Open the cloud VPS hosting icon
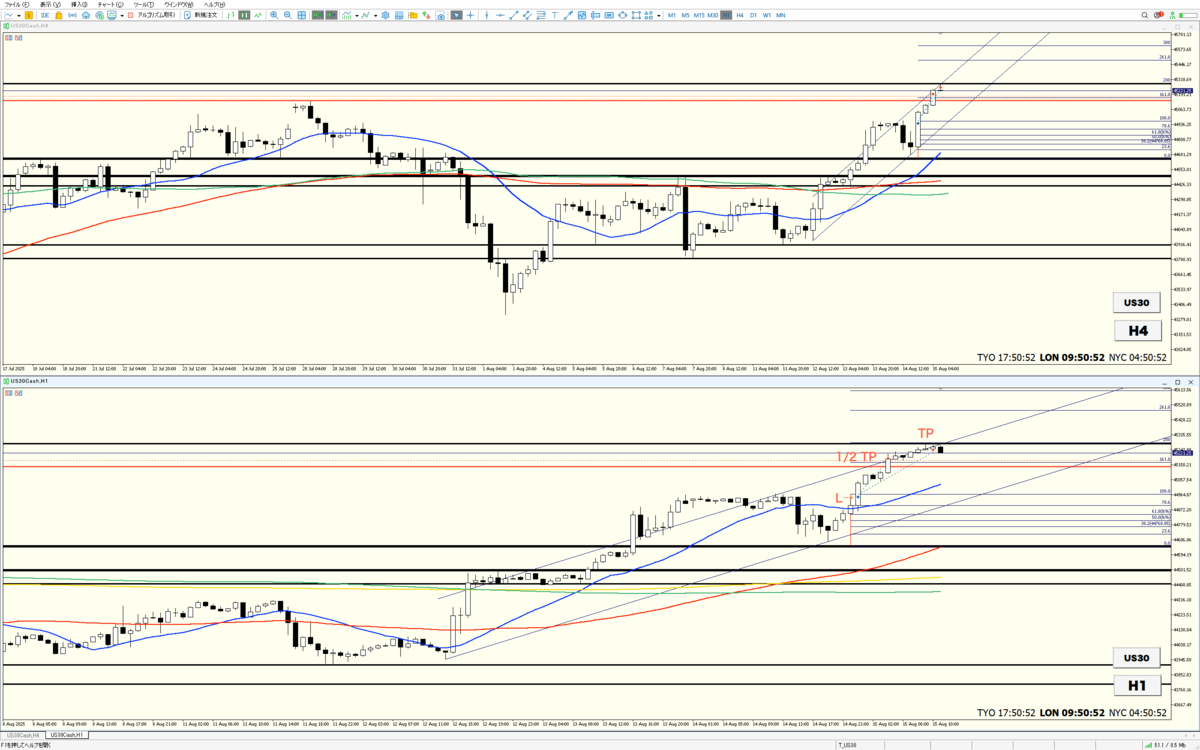1200x750 pixels. tap(87, 15)
